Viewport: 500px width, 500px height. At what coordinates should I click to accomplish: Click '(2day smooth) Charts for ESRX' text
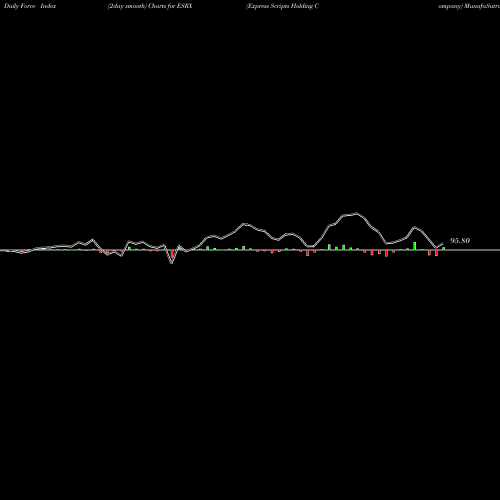click(150, 6)
